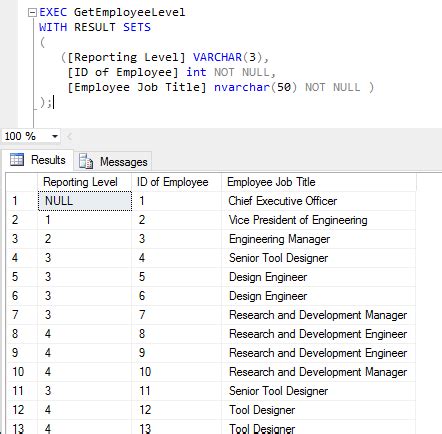Click the select-all corner cell of results grid
442x434 pixels.
point(22,182)
